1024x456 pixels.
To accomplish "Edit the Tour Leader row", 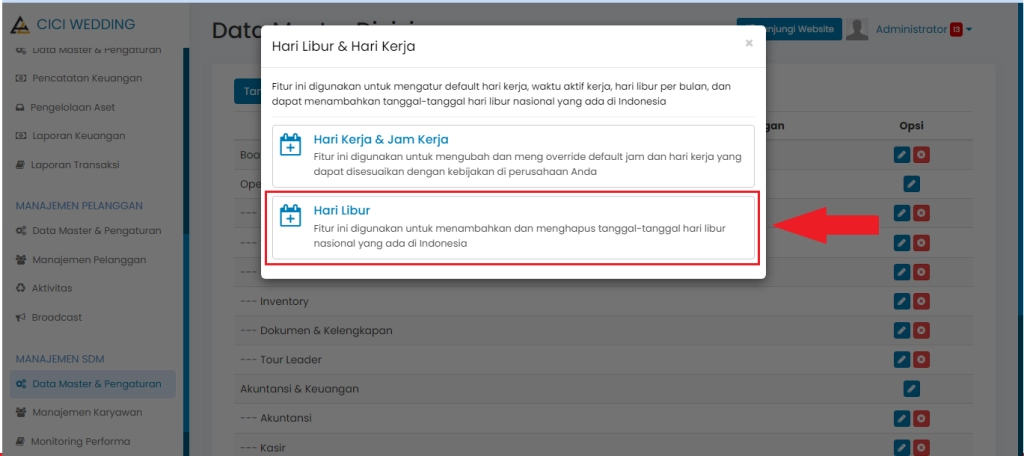I will click(x=902, y=359).
